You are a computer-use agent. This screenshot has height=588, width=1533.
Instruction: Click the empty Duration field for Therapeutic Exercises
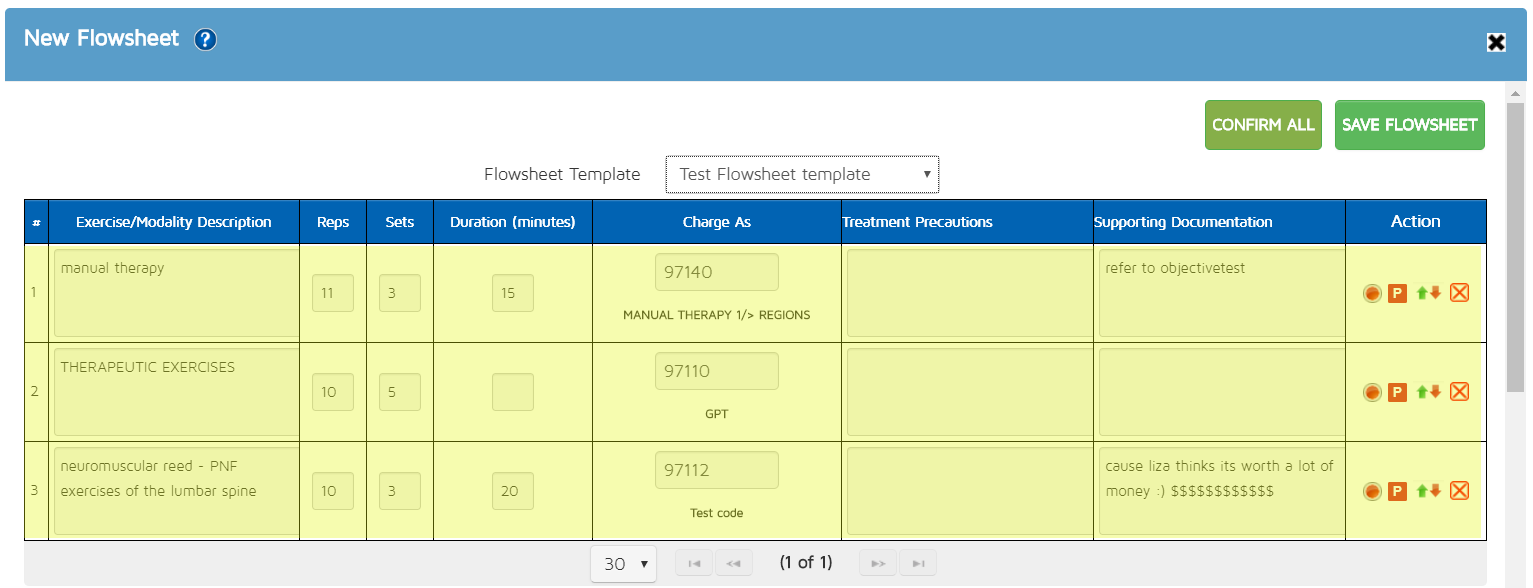[512, 392]
